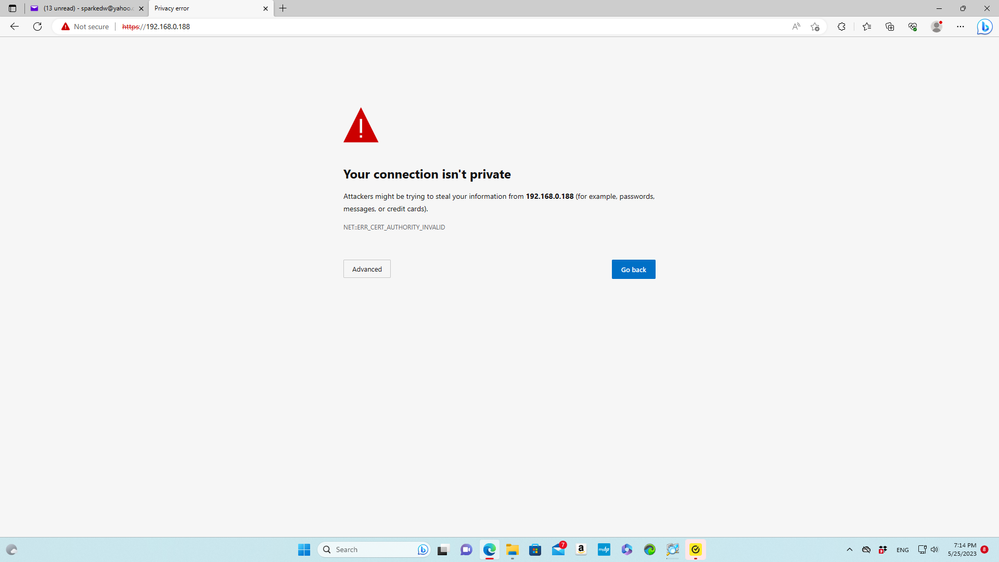Open the blue myHP taskbar icon

[604, 549]
